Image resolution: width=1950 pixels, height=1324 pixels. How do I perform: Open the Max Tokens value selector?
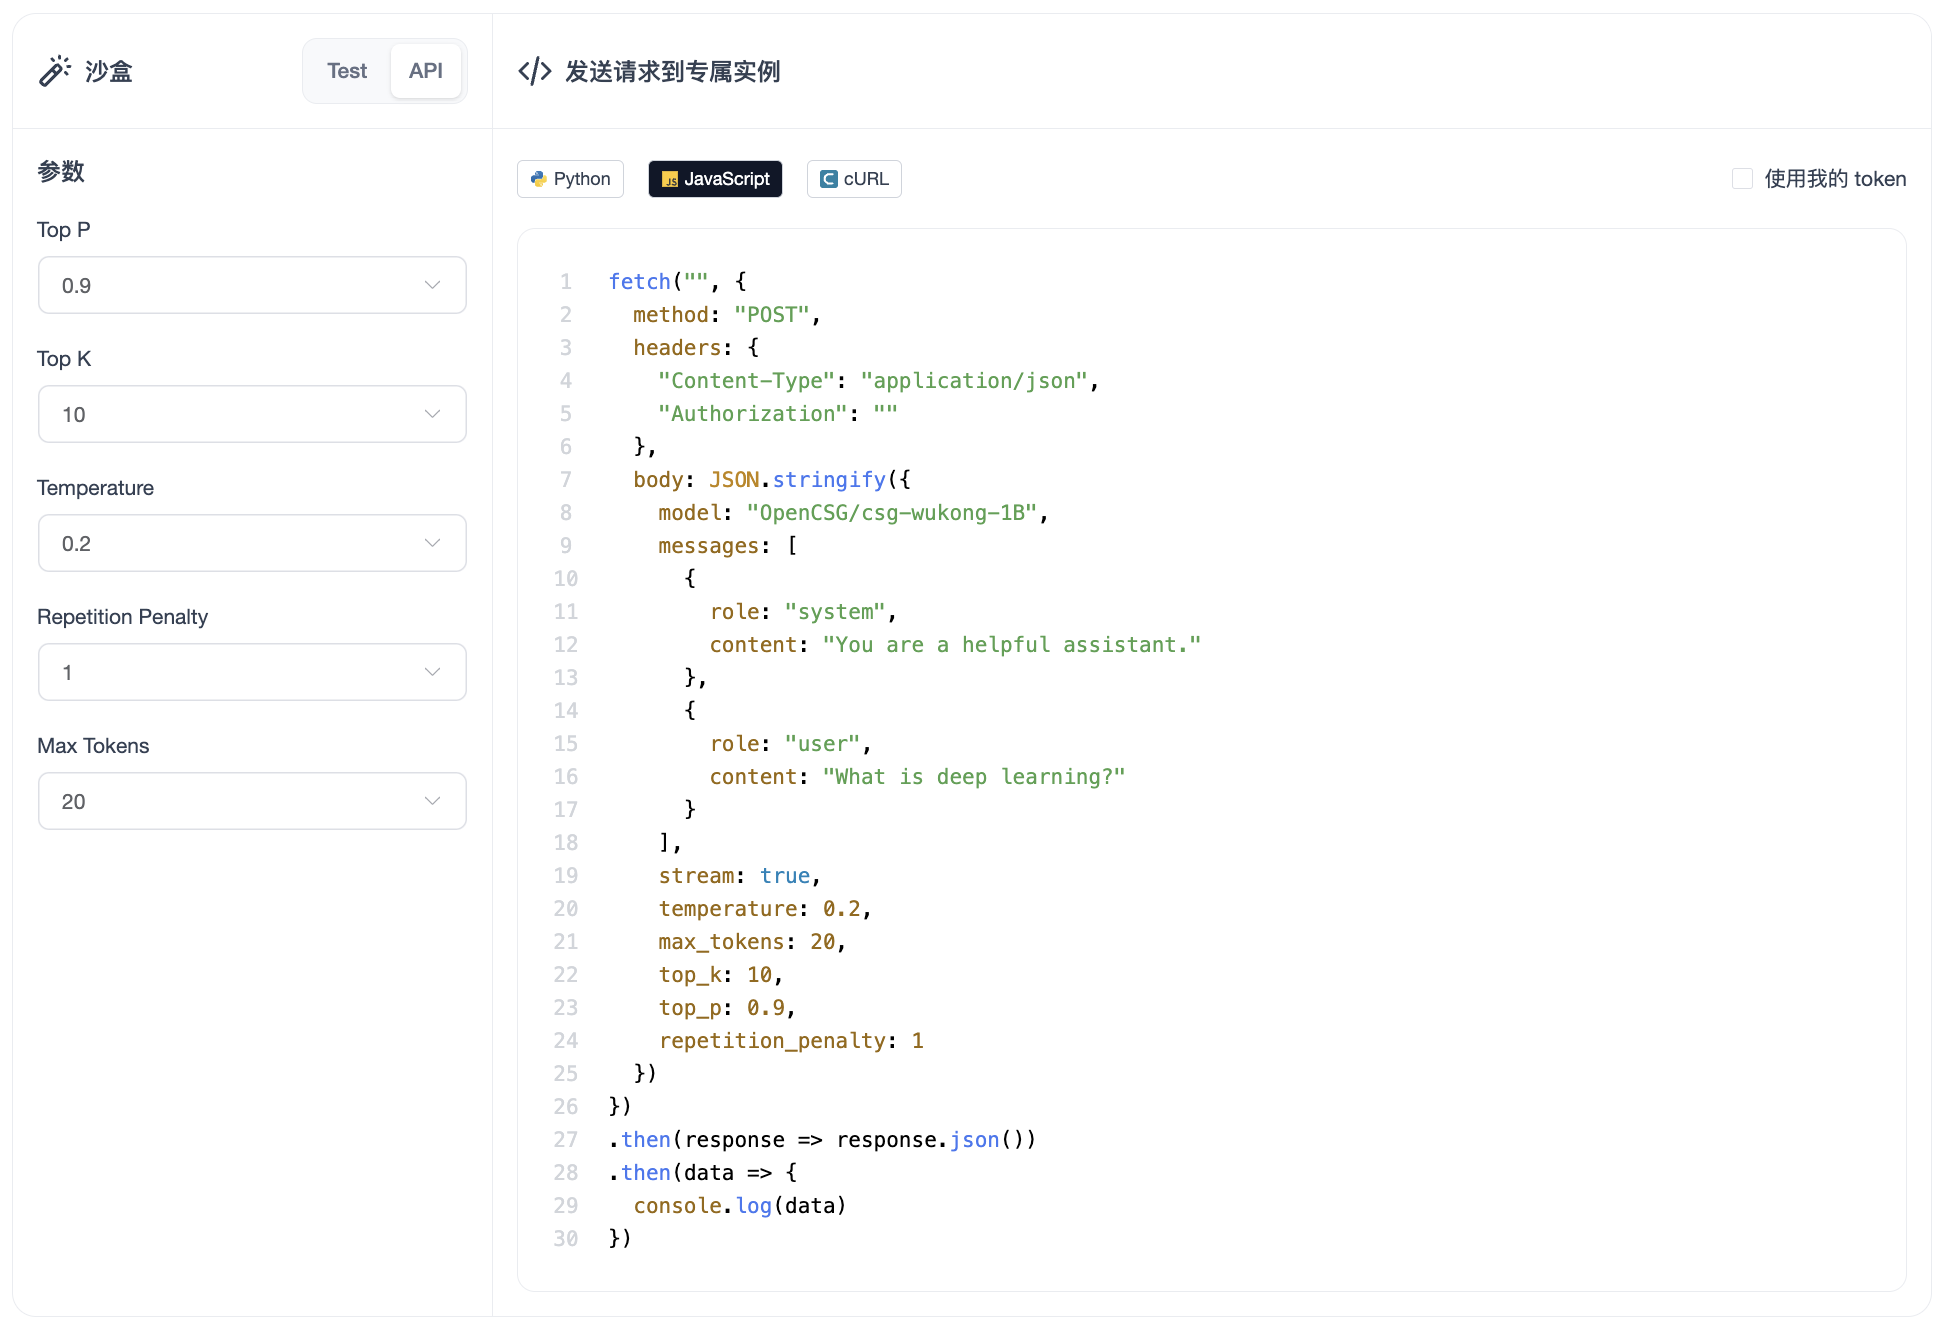[x=252, y=801]
